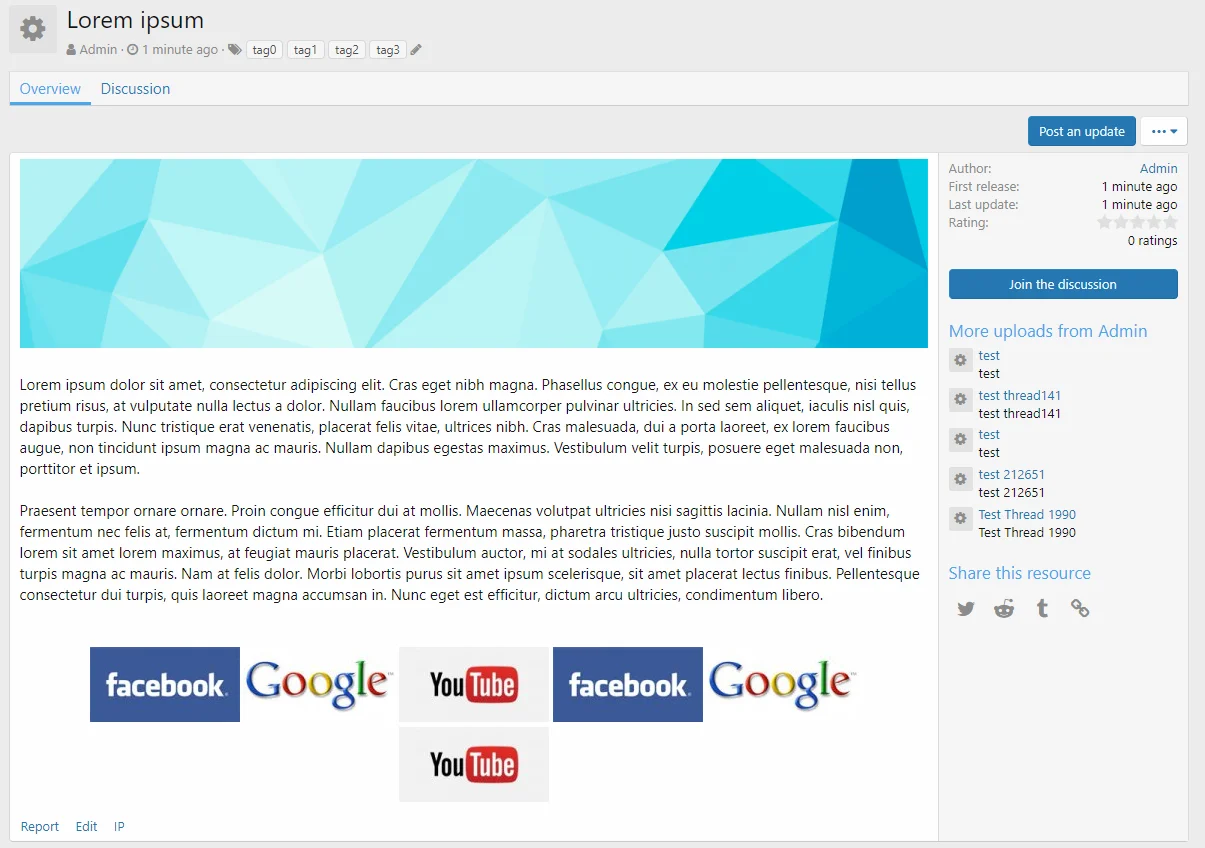Open the Admin author link in sidebar

tap(1158, 169)
